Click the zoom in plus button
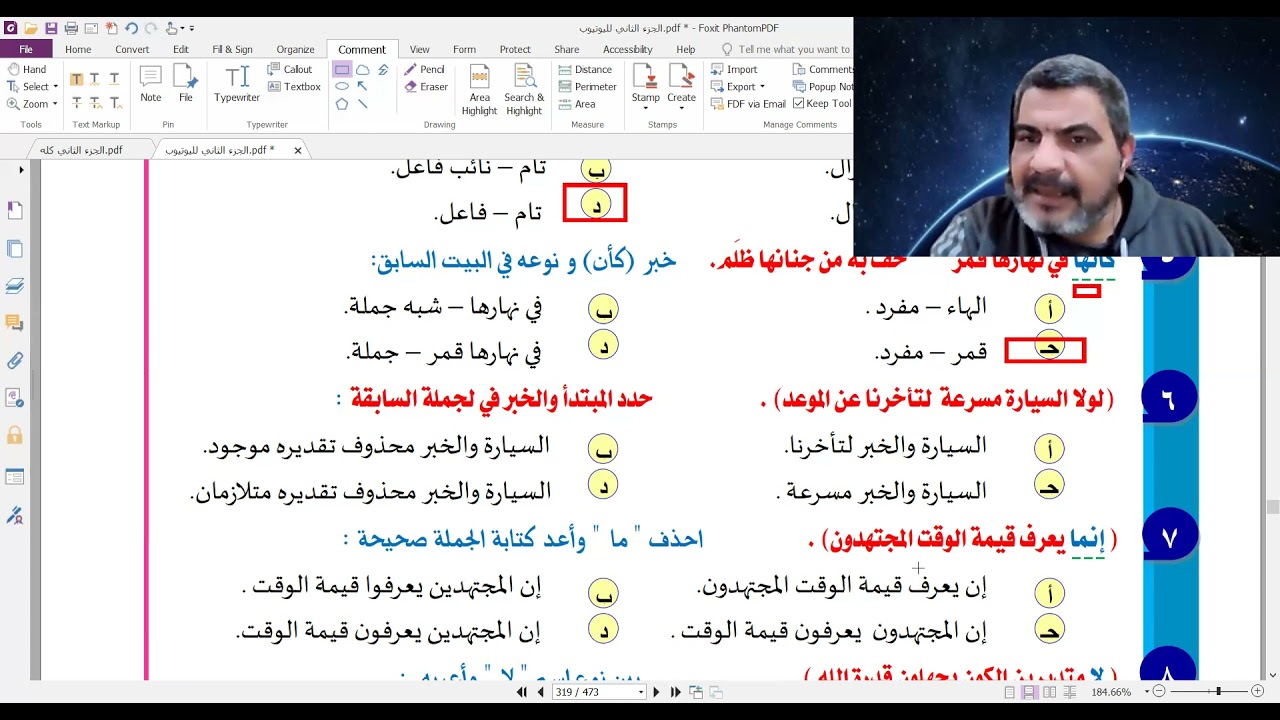The image size is (1280, 720). (x=1257, y=692)
